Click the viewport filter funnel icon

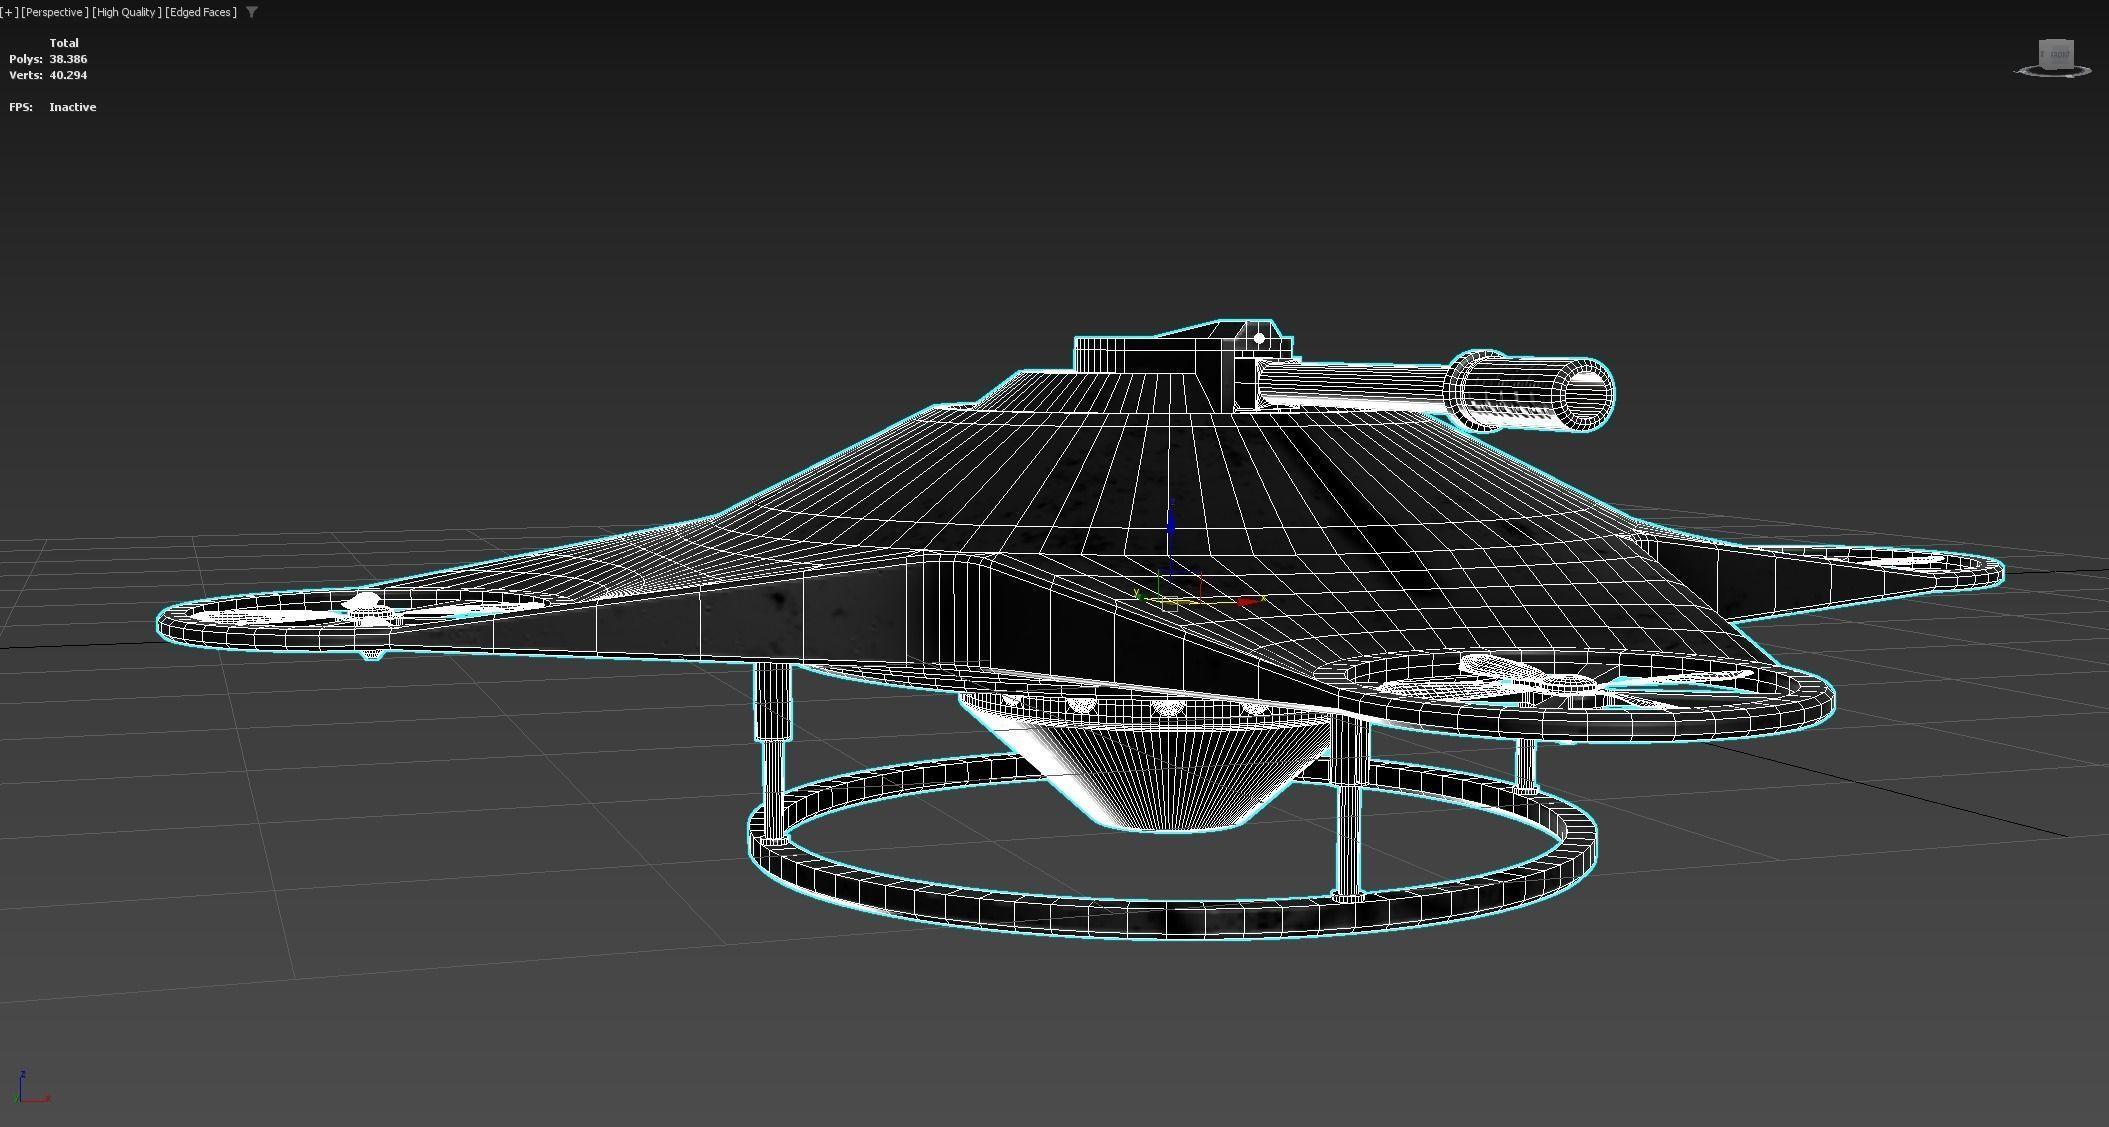tap(251, 12)
